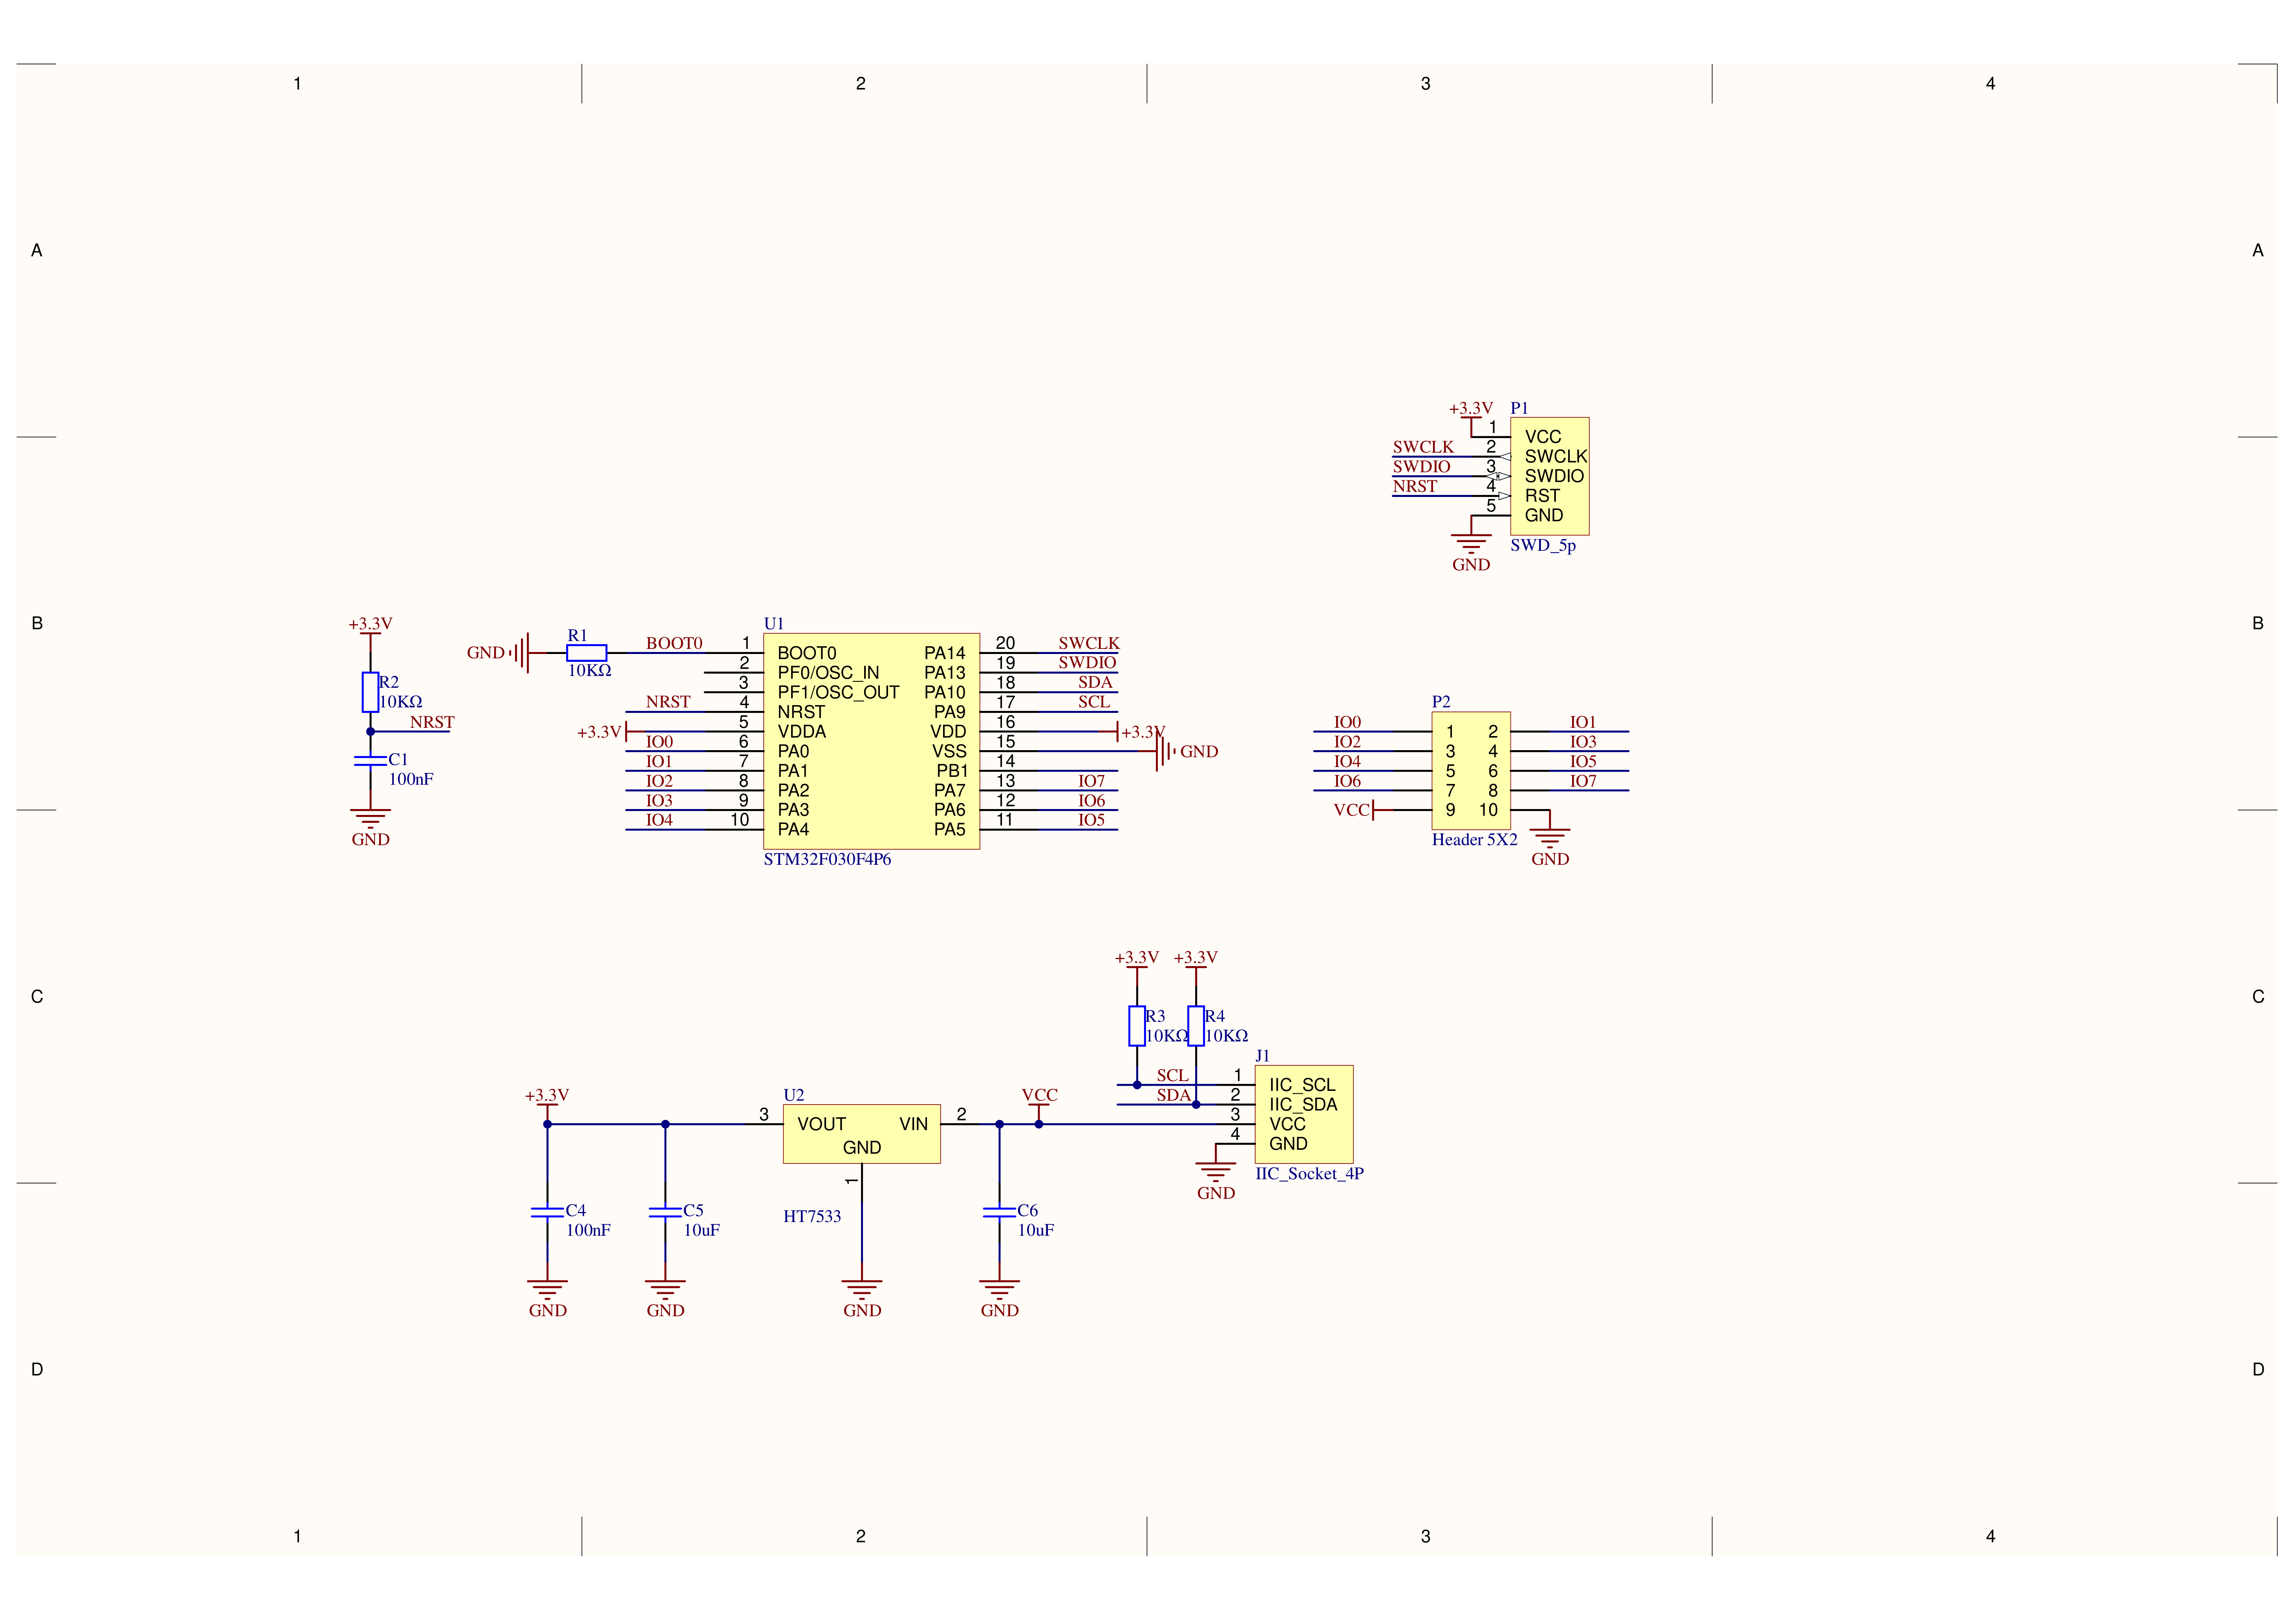The image size is (2296, 1622).
Task: Click the ground symbol under capacitor C1
Action: [370, 818]
